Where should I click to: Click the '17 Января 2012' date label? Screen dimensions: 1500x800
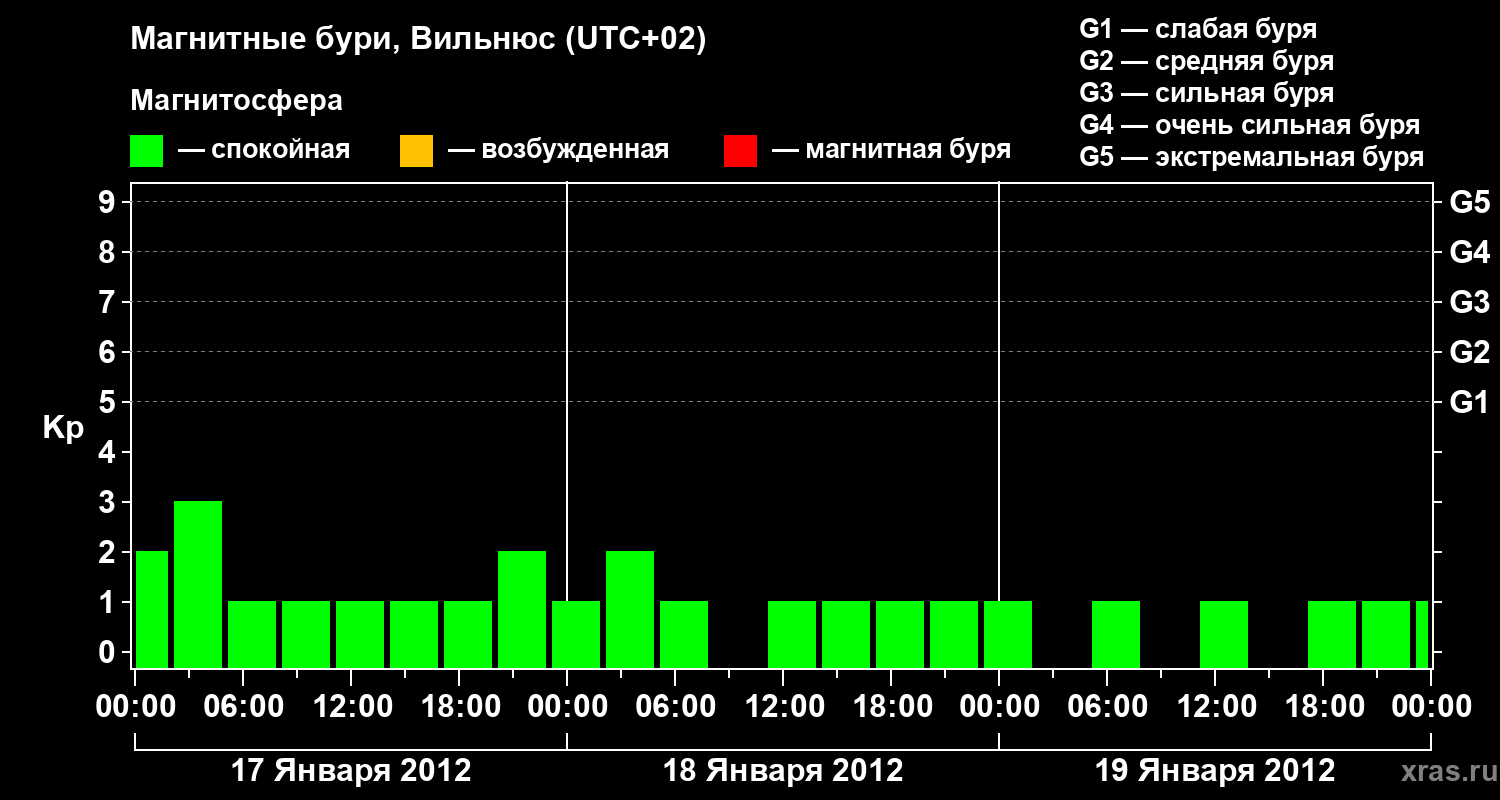click(351, 771)
